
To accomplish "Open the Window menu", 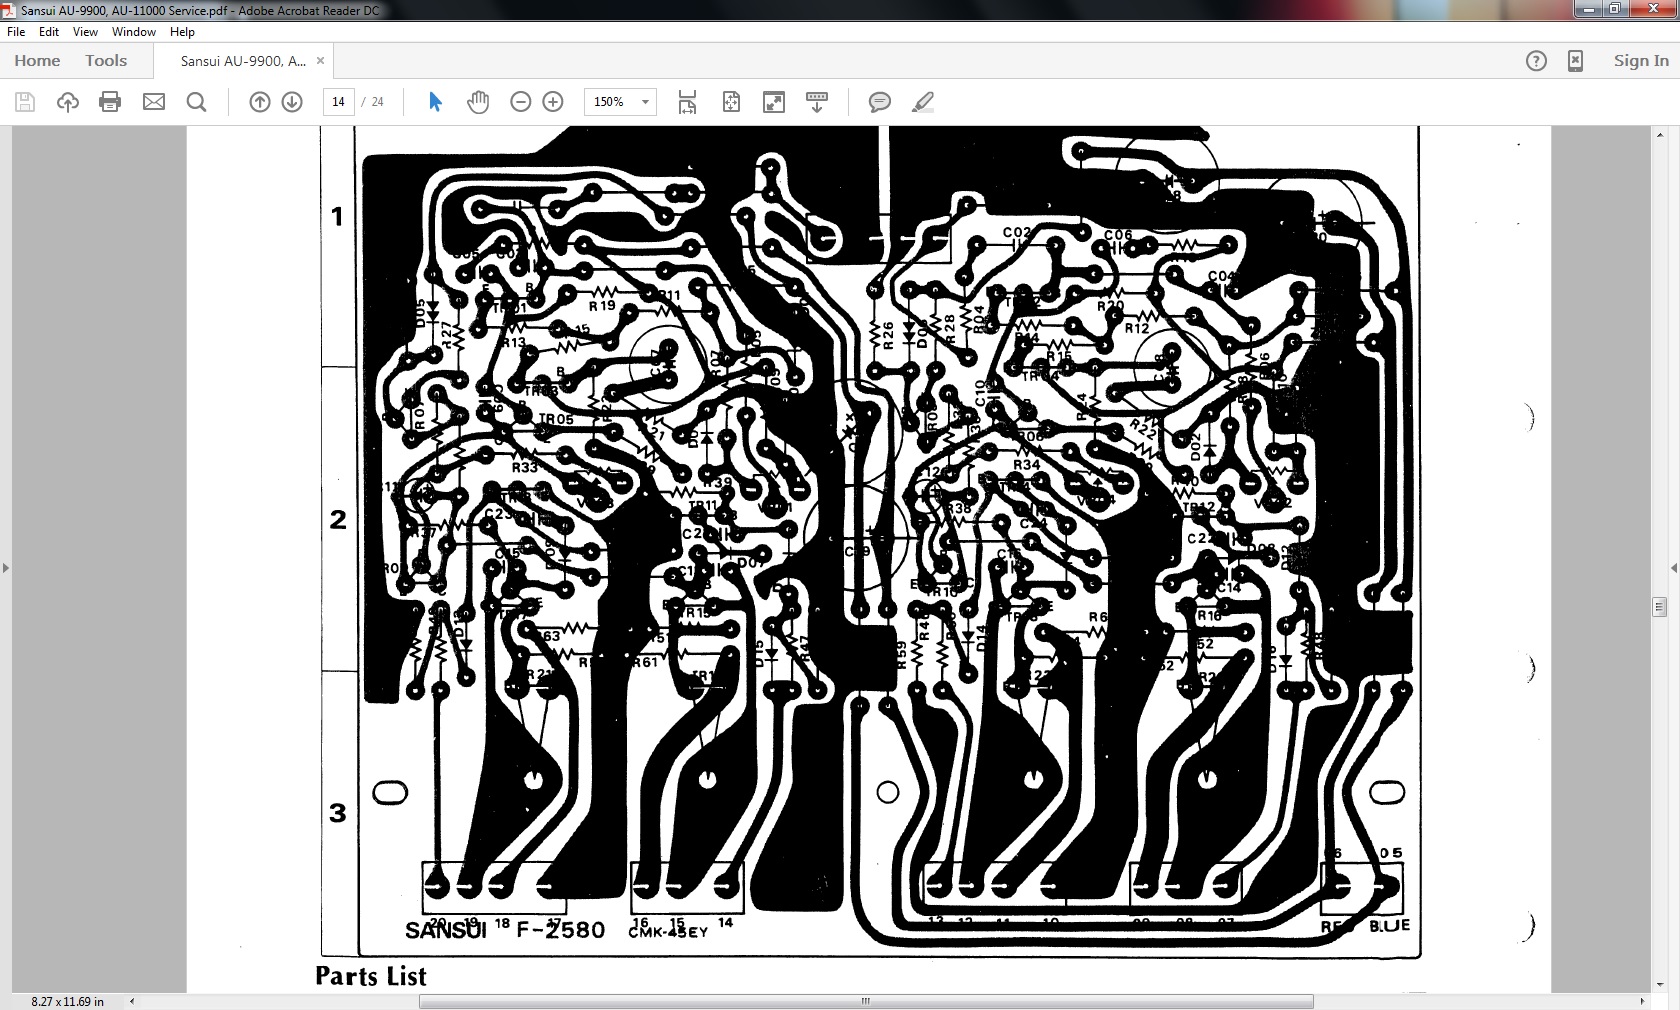I will pyautogui.click(x=134, y=32).
